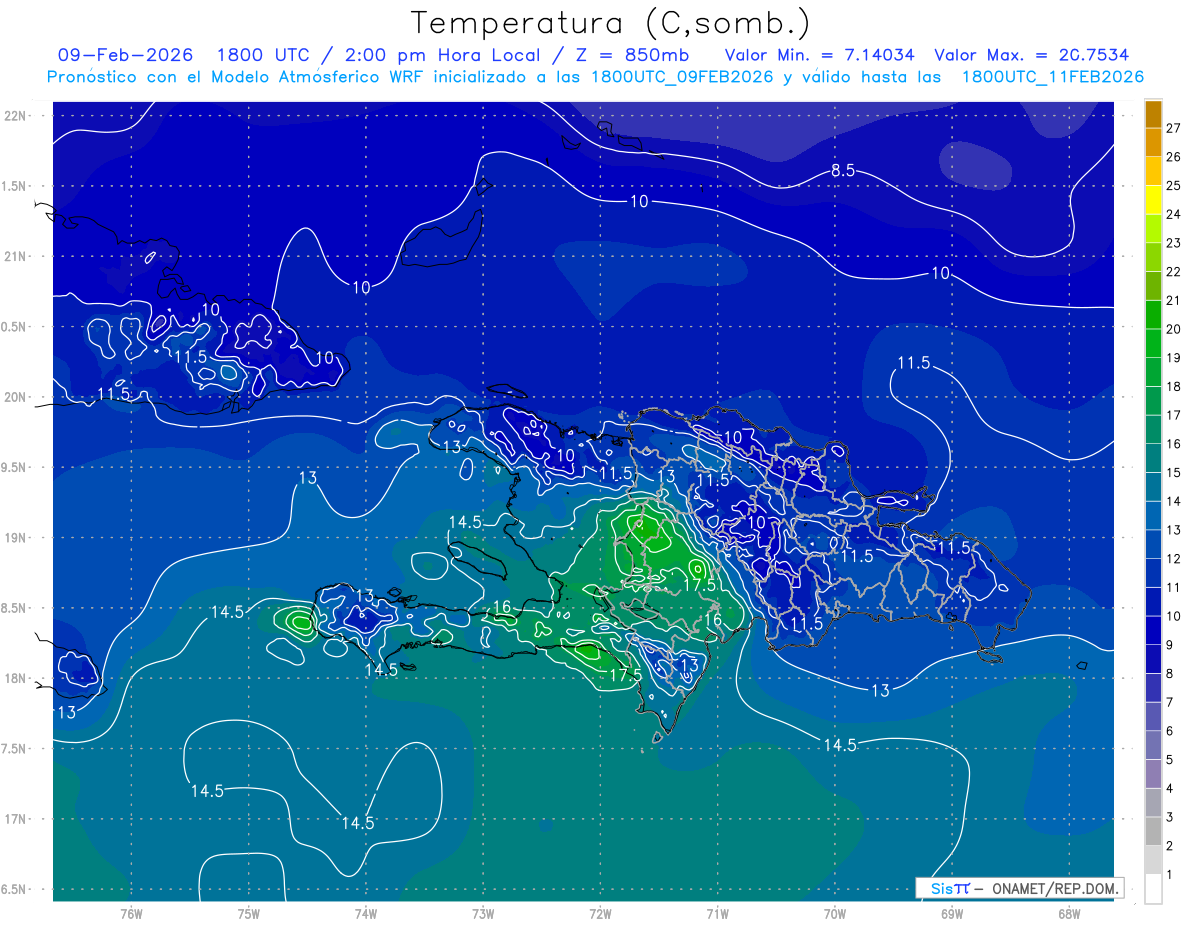Click the "8.5" contour label on the map
The height and width of the screenshot is (927, 1200).
[x=843, y=171]
